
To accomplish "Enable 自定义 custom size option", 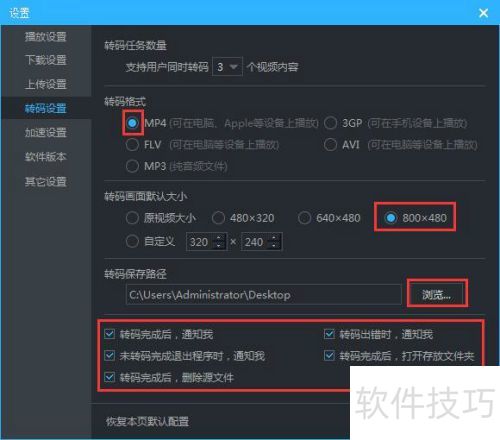I will pyautogui.click(x=132, y=241).
